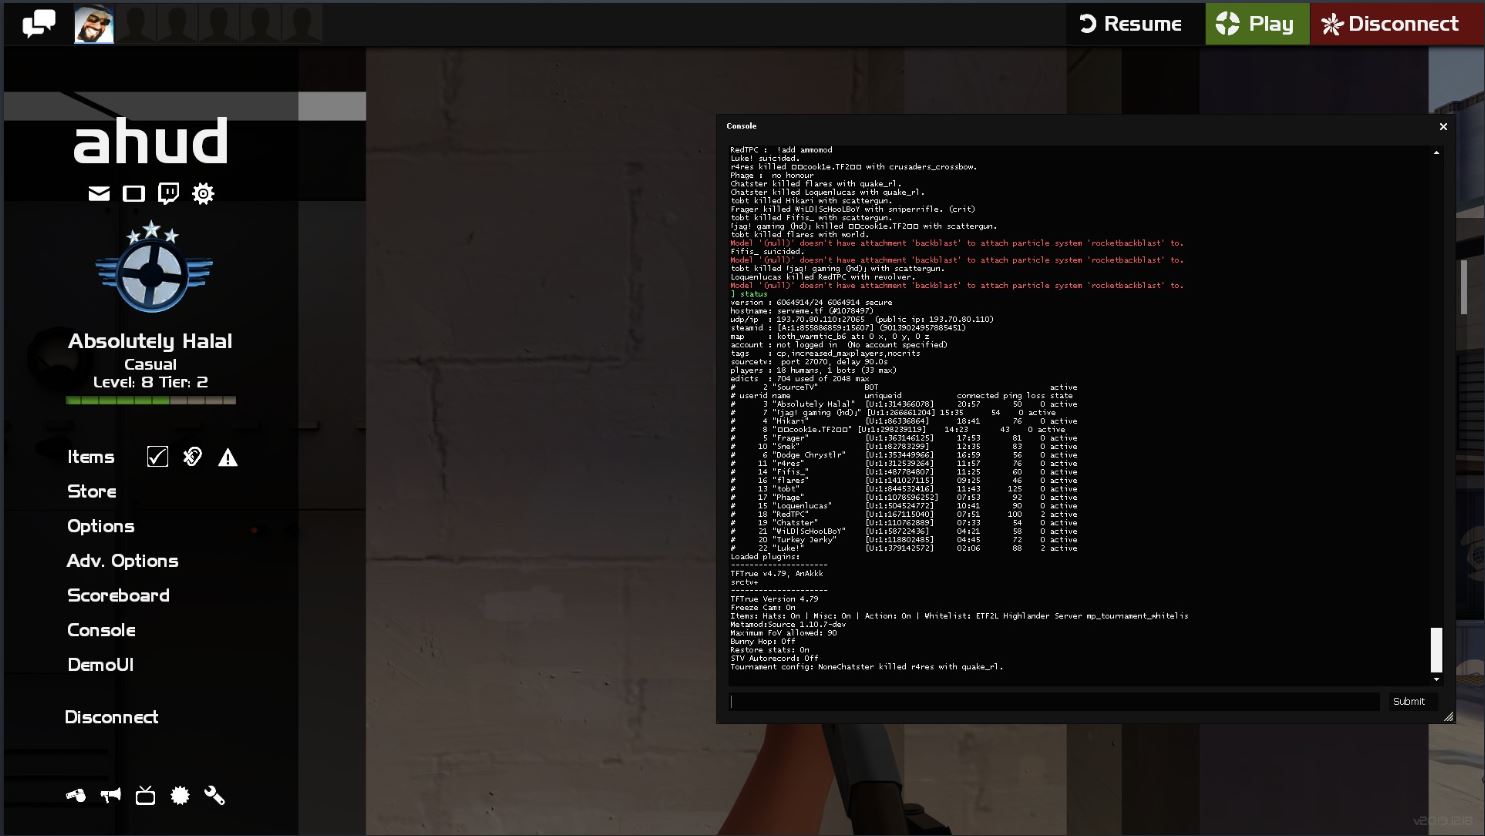Open the gear settings icon under ahud

point(203,193)
